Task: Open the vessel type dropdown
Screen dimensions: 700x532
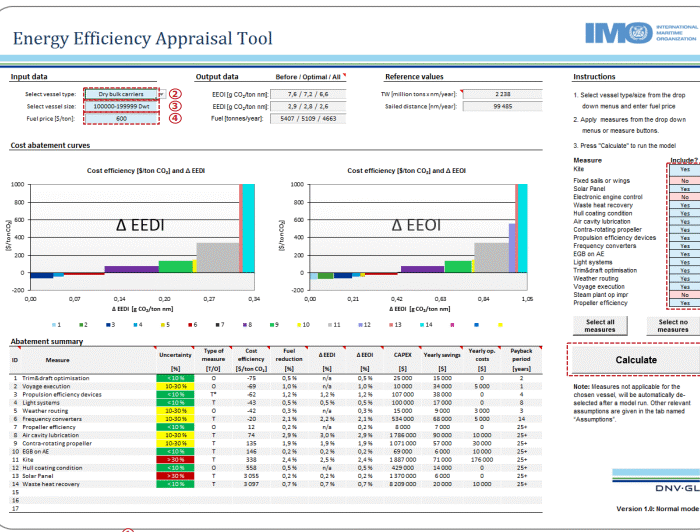Action: (121, 94)
